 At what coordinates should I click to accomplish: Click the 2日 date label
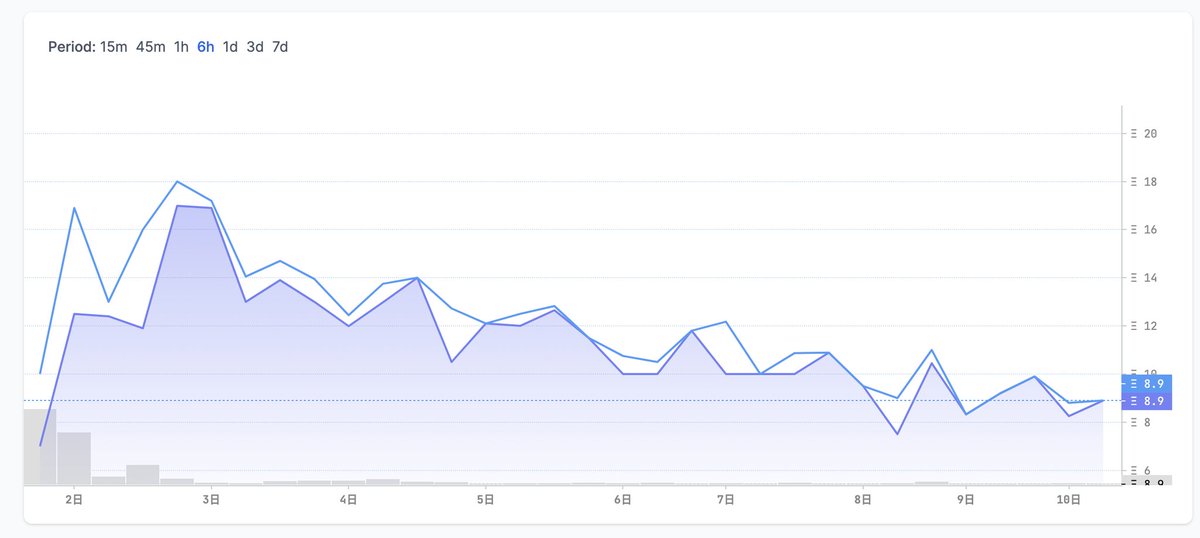coord(74,498)
